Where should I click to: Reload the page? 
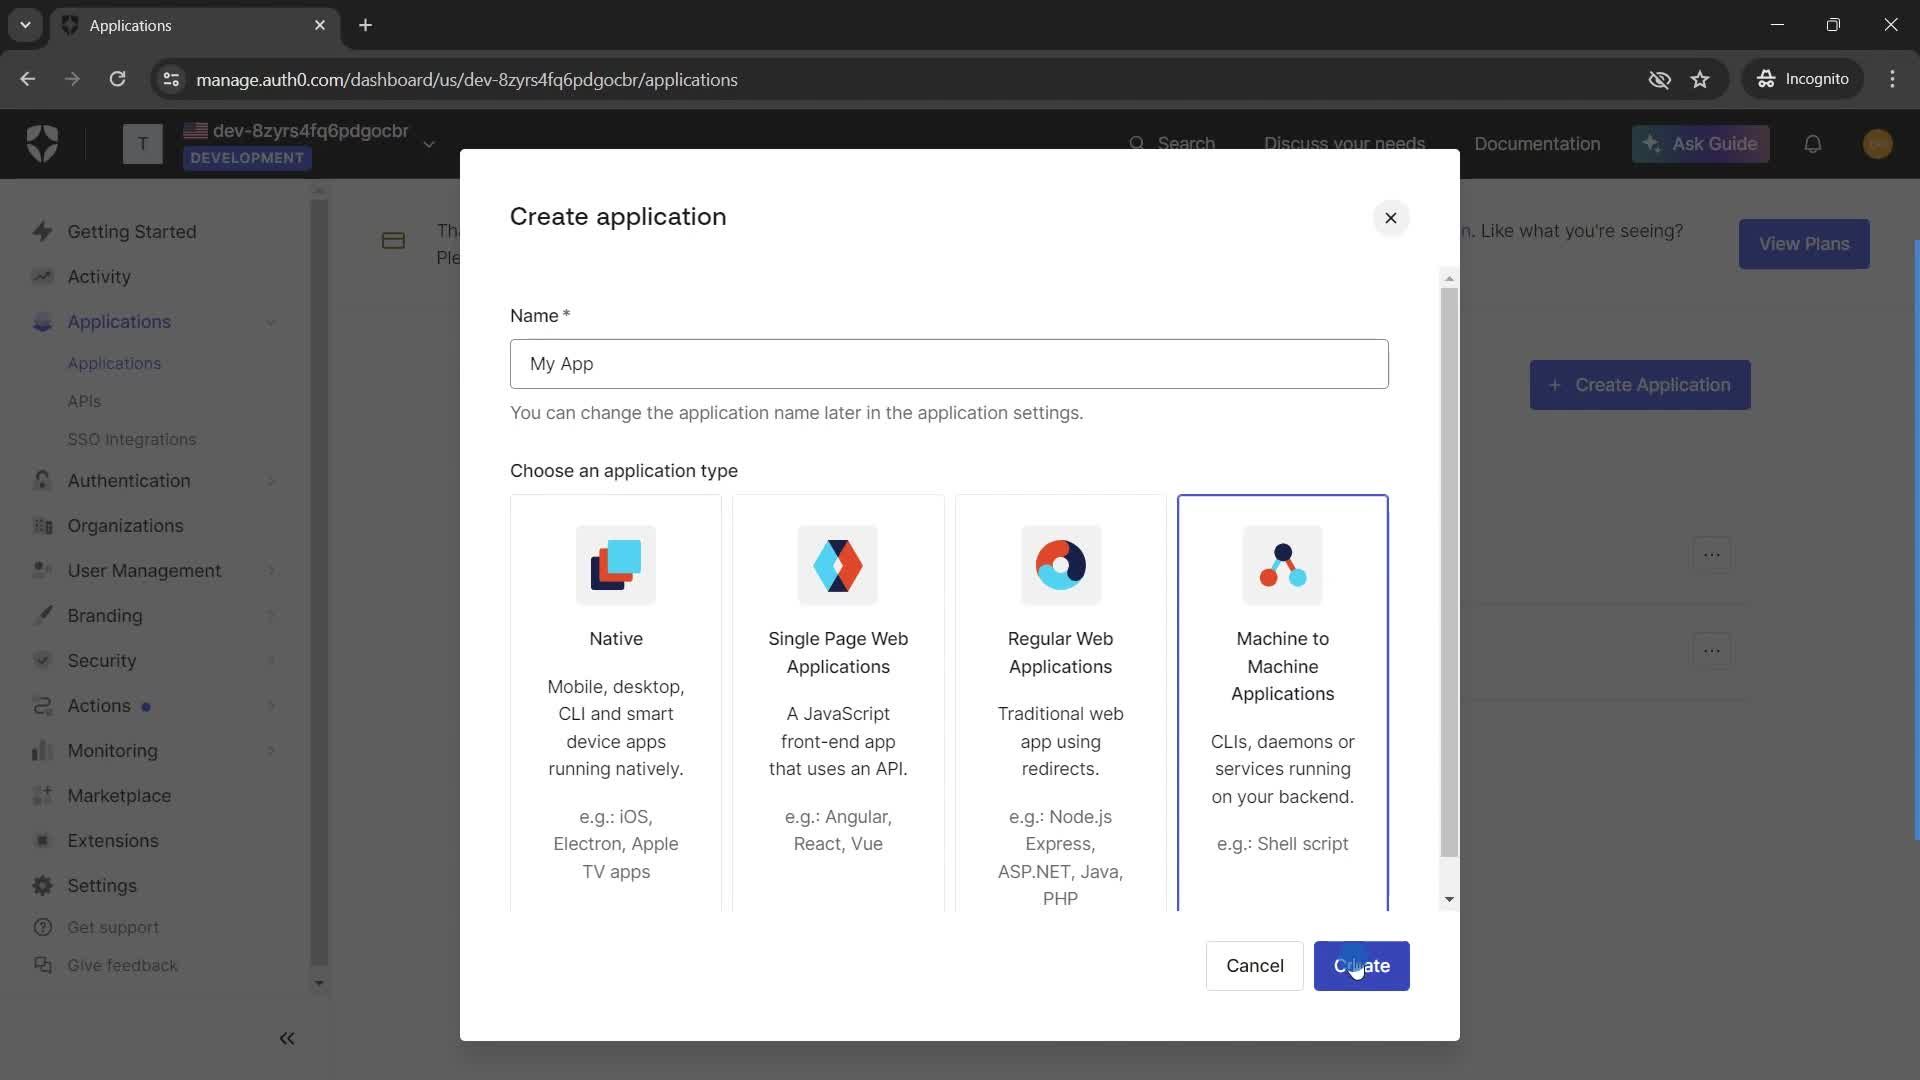click(118, 79)
